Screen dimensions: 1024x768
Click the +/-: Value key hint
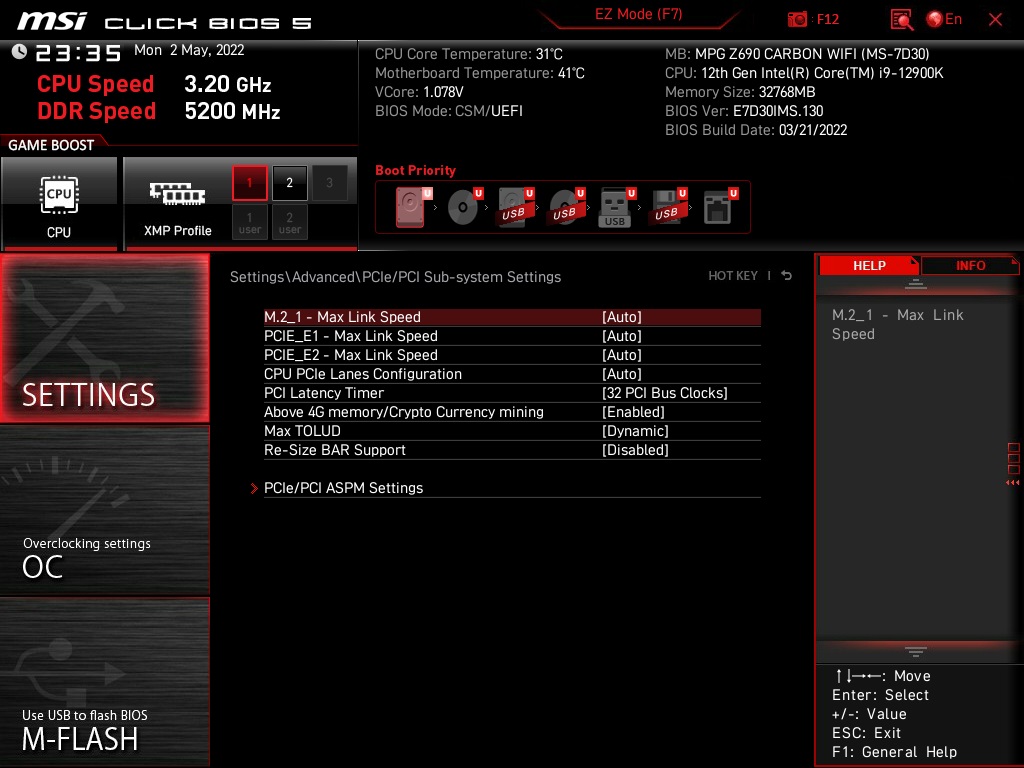pos(869,714)
